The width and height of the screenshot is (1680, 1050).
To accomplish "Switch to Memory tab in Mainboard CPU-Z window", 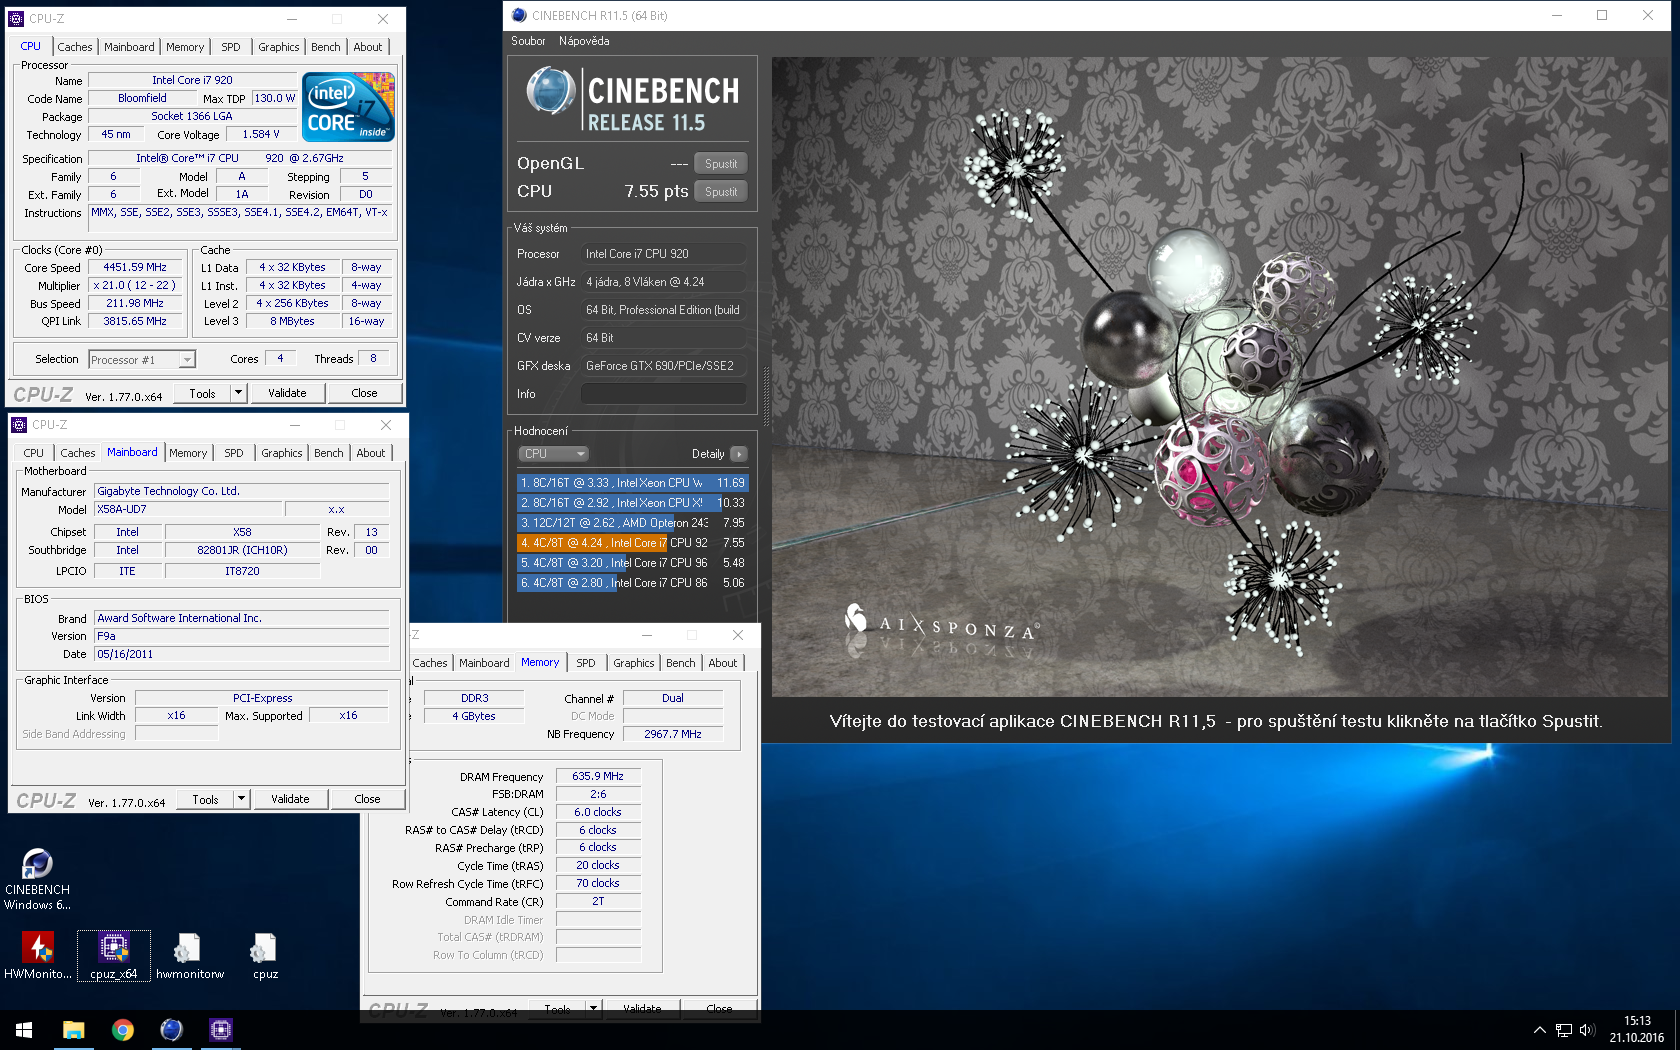I will click(x=188, y=453).
